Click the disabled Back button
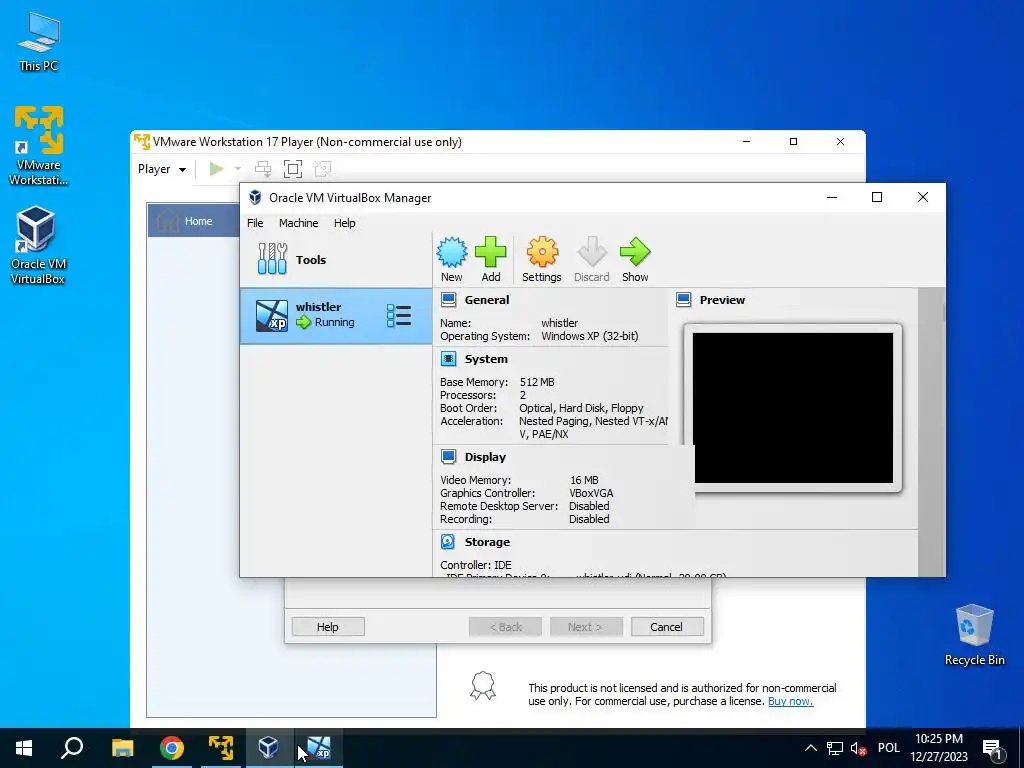The height and width of the screenshot is (768, 1024). (505, 627)
